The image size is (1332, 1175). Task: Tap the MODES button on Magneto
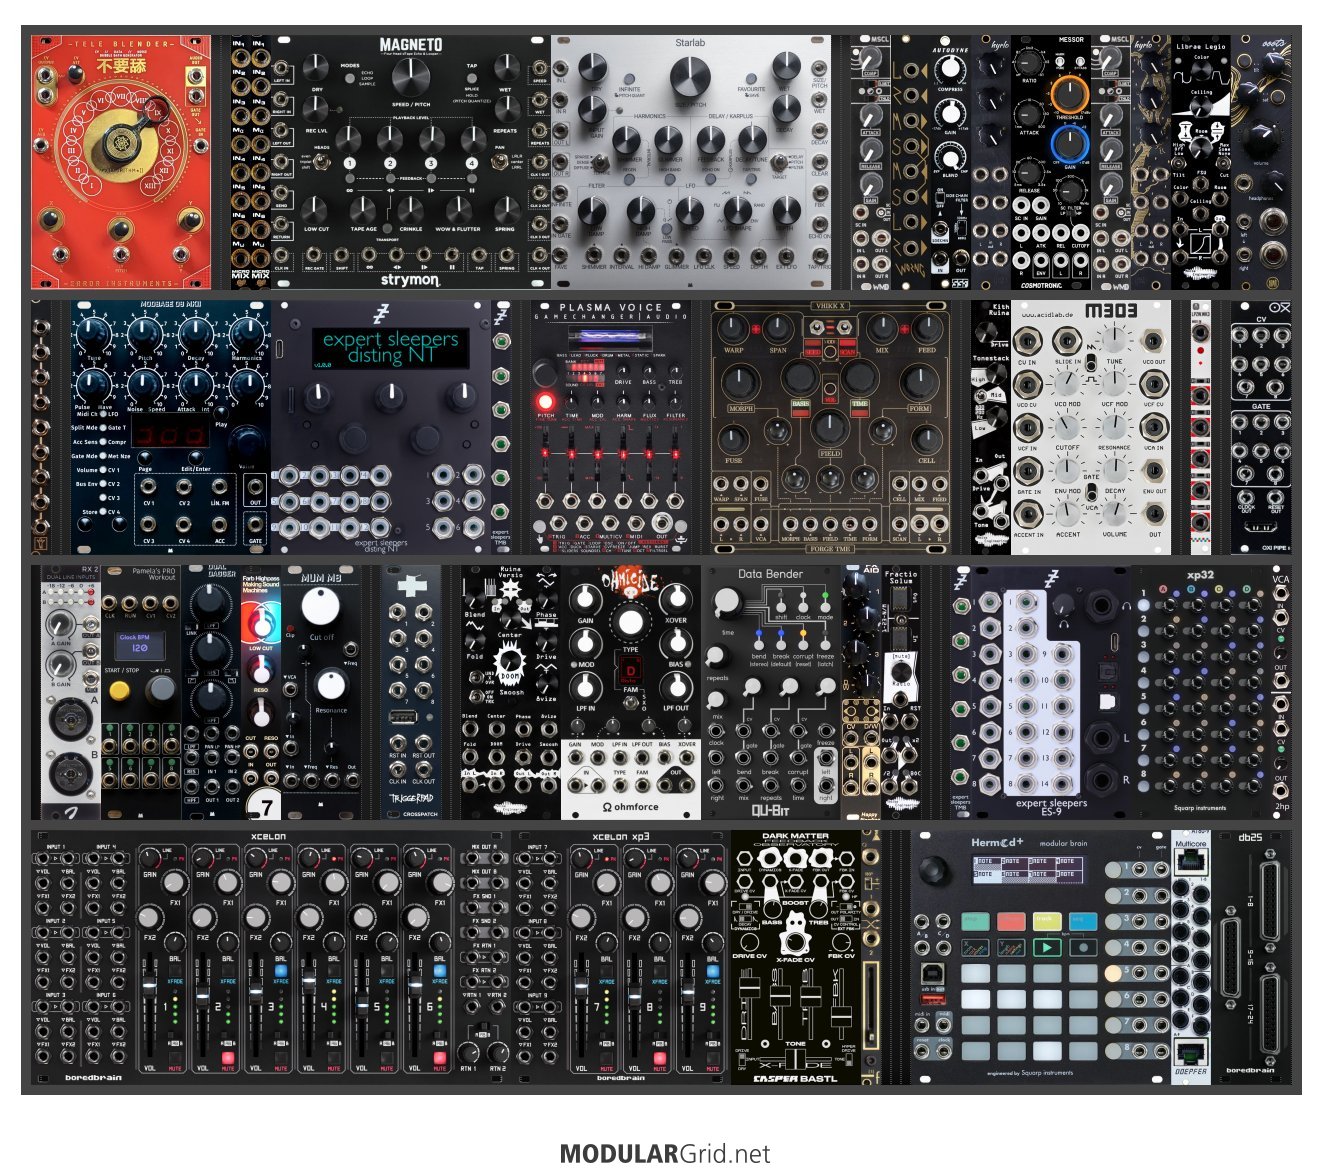pyautogui.click(x=350, y=77)
